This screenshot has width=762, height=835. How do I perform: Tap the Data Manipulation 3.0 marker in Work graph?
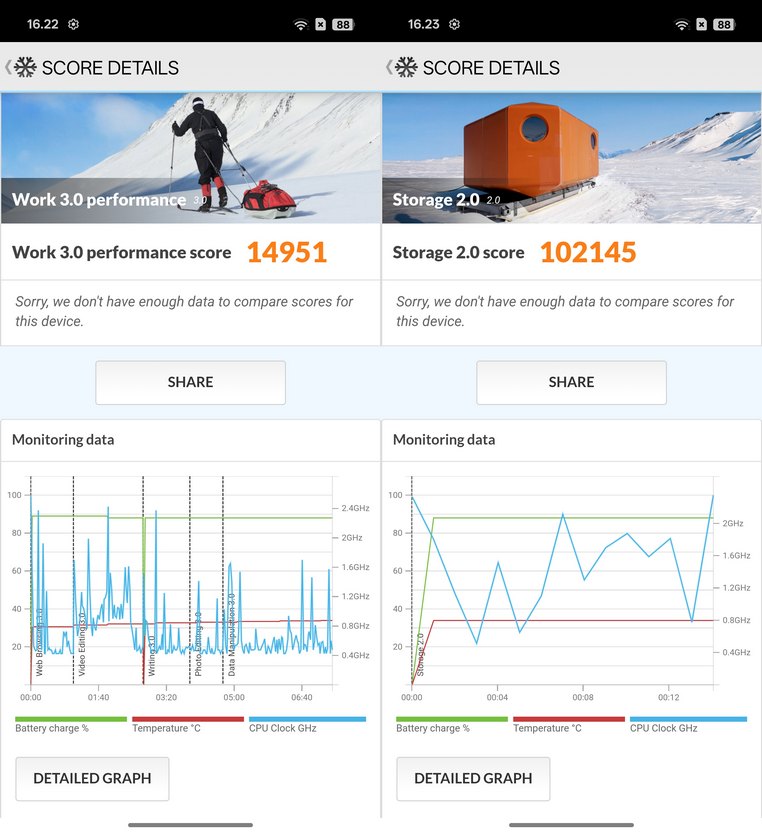click(x=232, y=635)
